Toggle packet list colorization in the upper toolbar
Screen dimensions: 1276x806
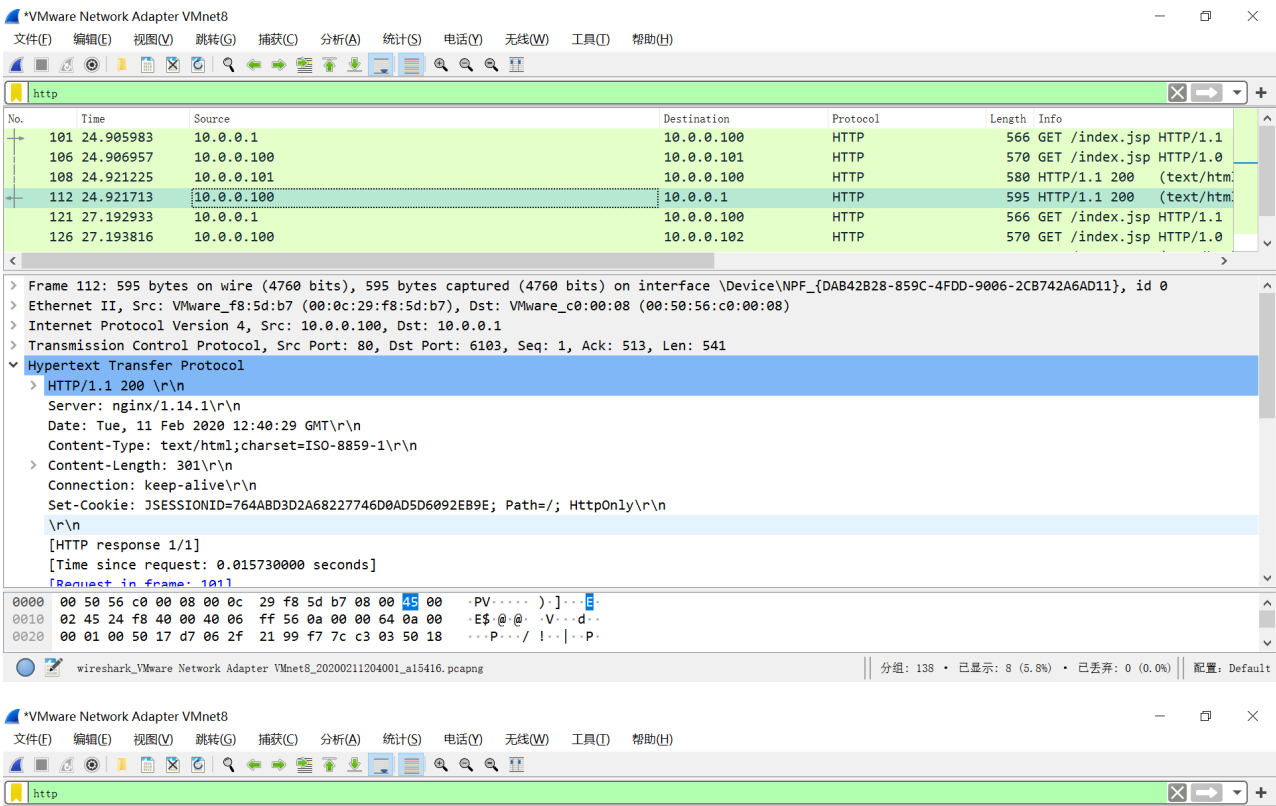coord(410,65)
